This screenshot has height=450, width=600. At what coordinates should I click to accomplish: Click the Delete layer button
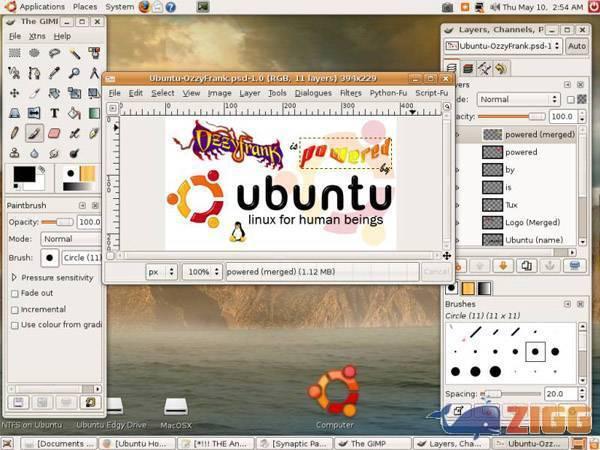click(574, 266)
